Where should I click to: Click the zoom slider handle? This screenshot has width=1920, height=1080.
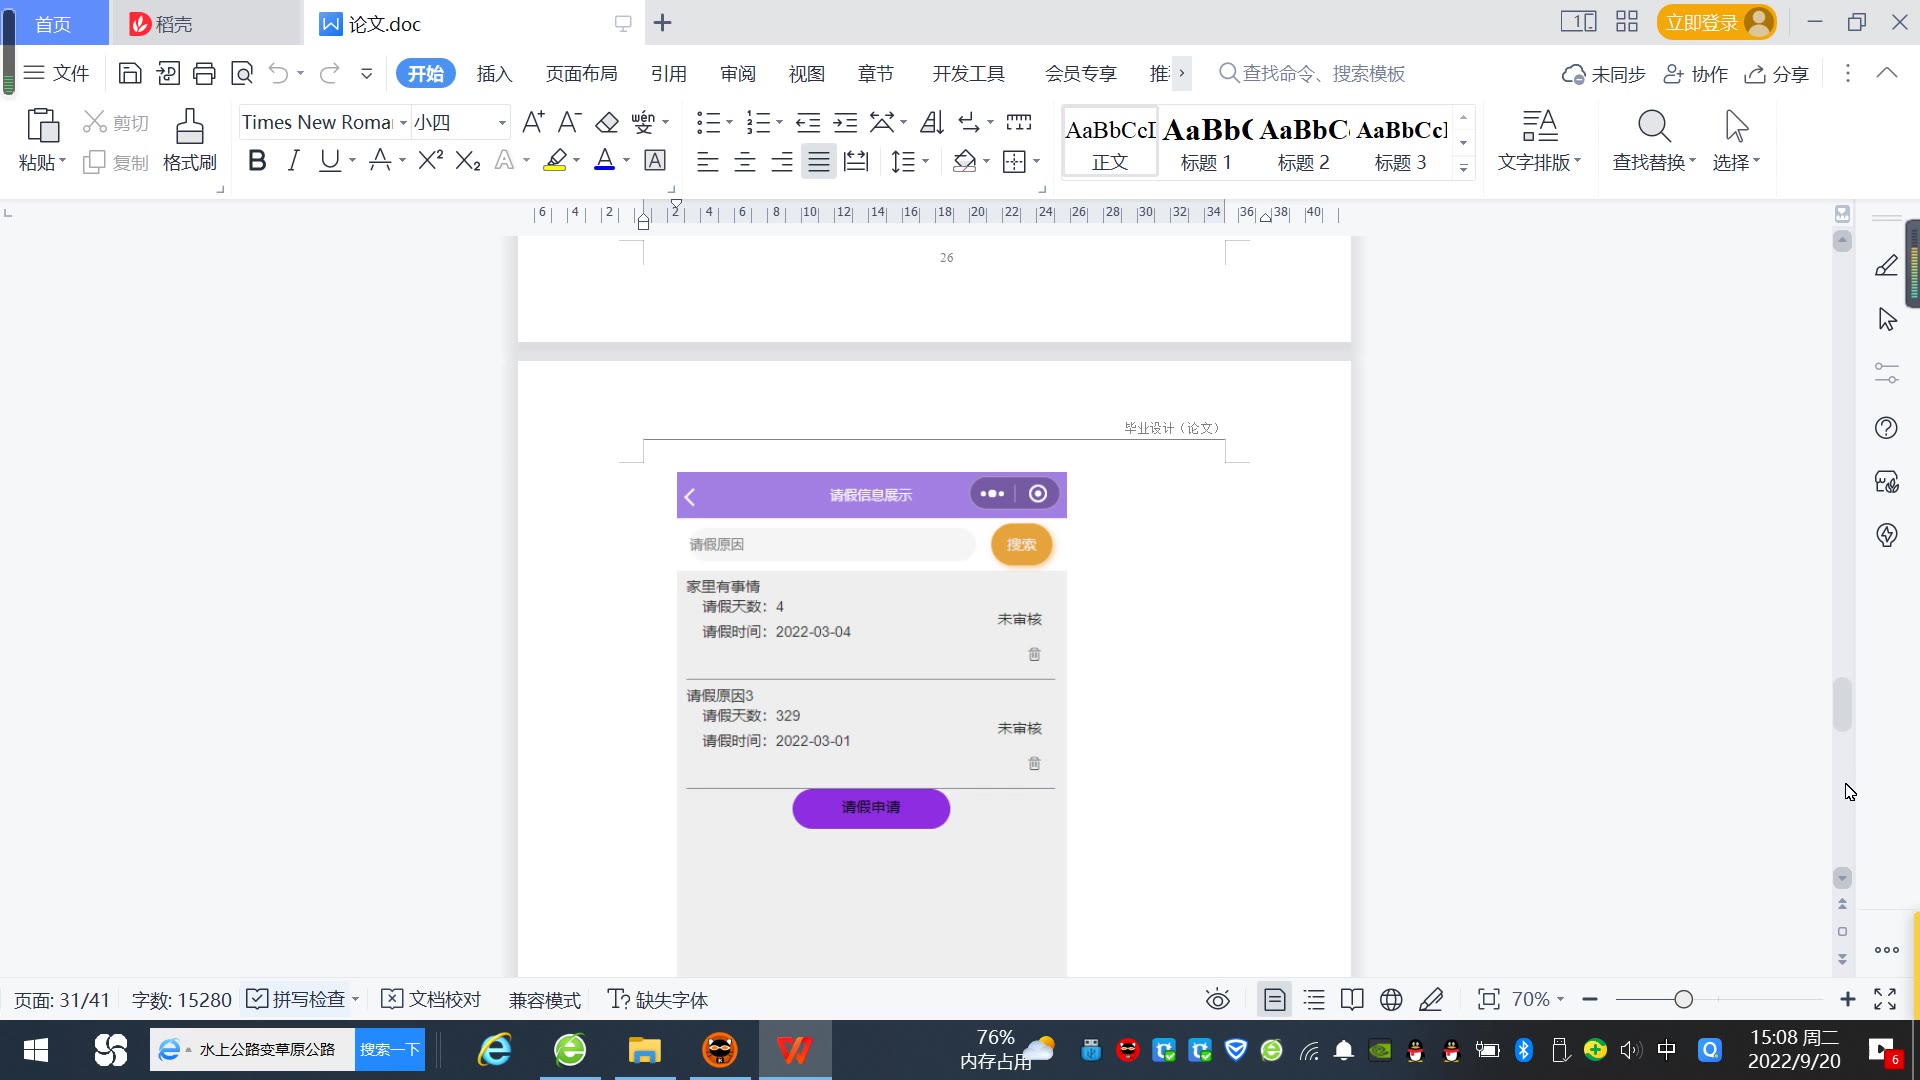pyautogui.click(x=1683, y=1000)
